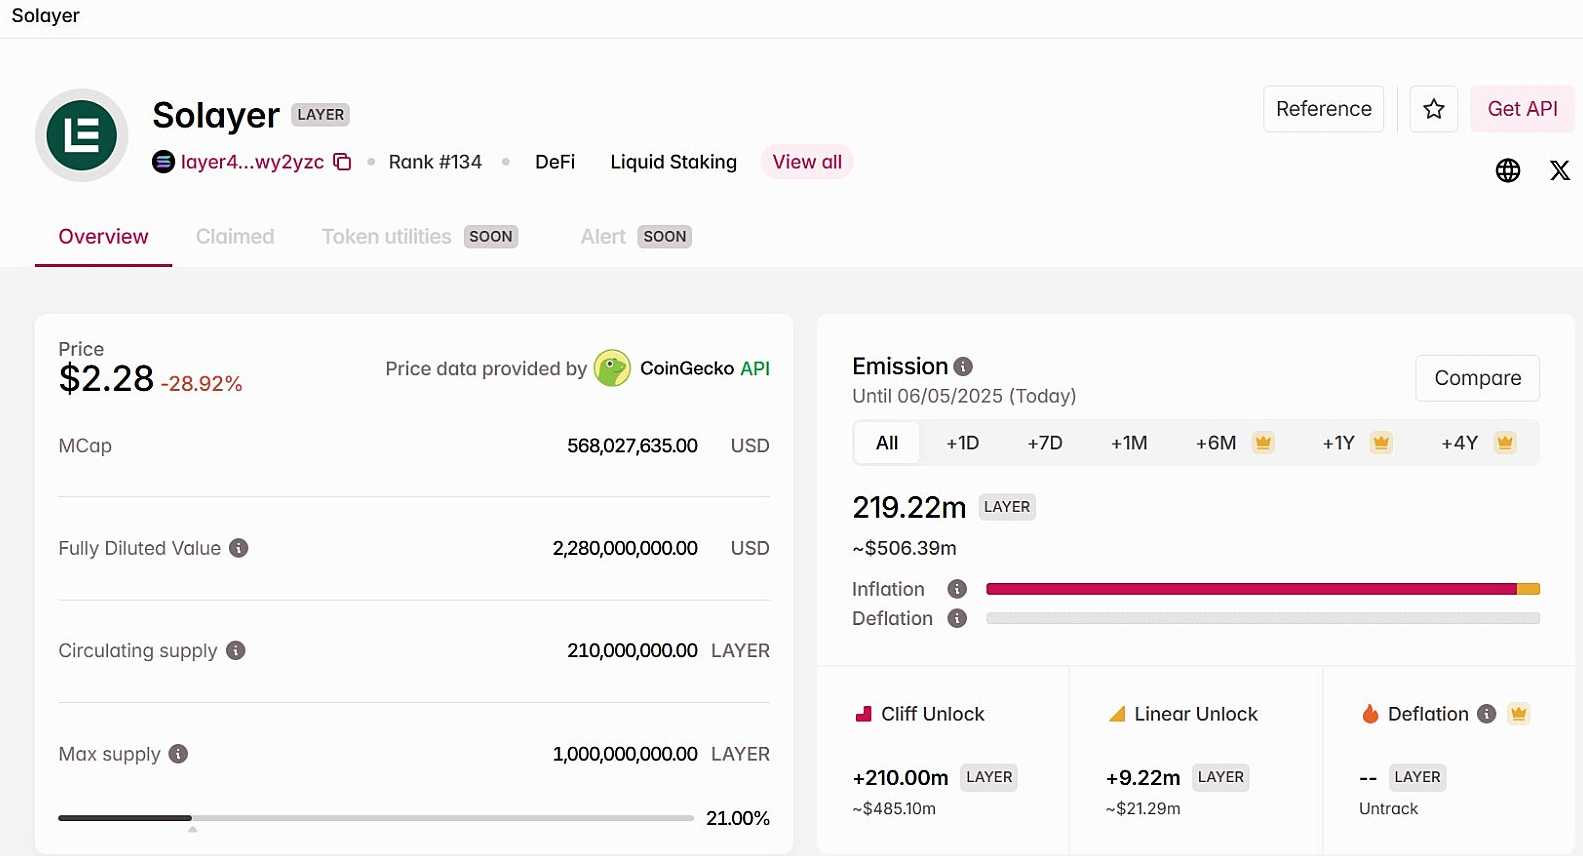Open the layer4...wy2yzc address link
The width and height of the screenshot is (1583, 856).
tap(252, 162)
